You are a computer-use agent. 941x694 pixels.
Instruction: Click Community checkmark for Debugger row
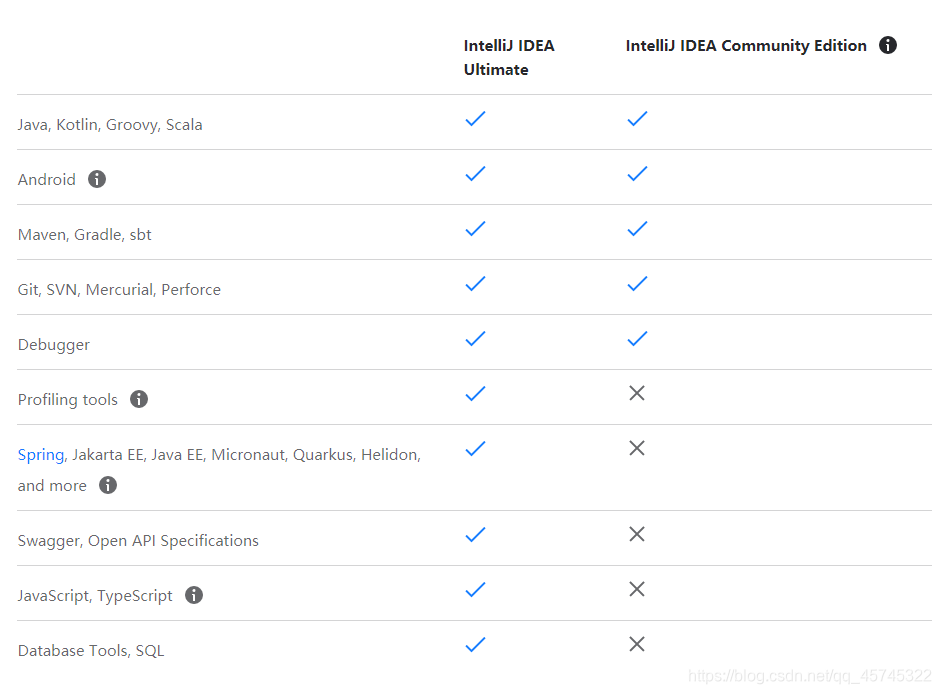point(637,339)
